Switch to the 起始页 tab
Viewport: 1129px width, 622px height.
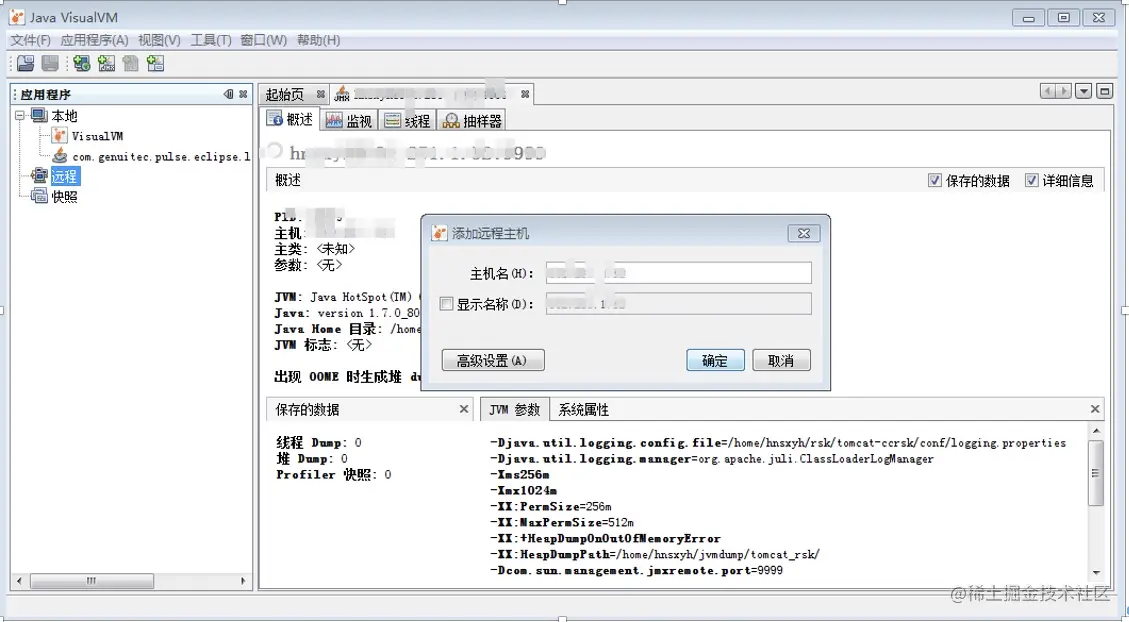285,94
